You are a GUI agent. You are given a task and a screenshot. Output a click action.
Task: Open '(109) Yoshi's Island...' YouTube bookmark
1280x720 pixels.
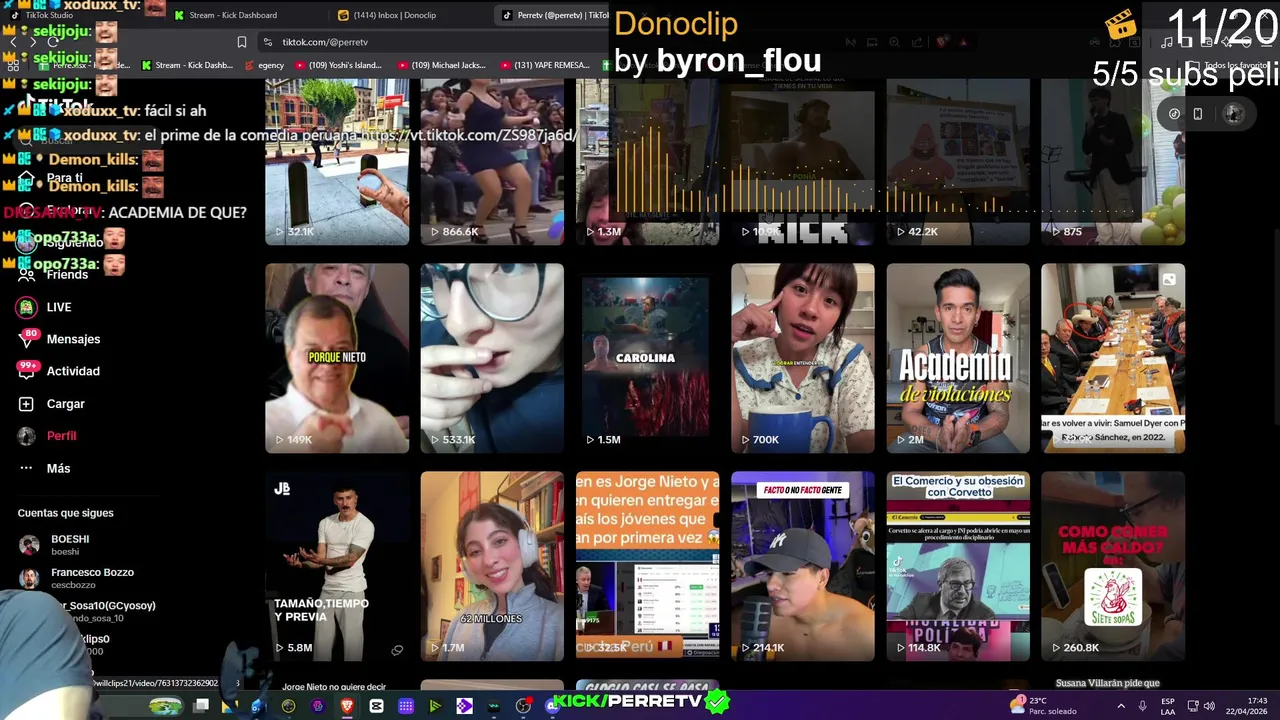[339, 65]
